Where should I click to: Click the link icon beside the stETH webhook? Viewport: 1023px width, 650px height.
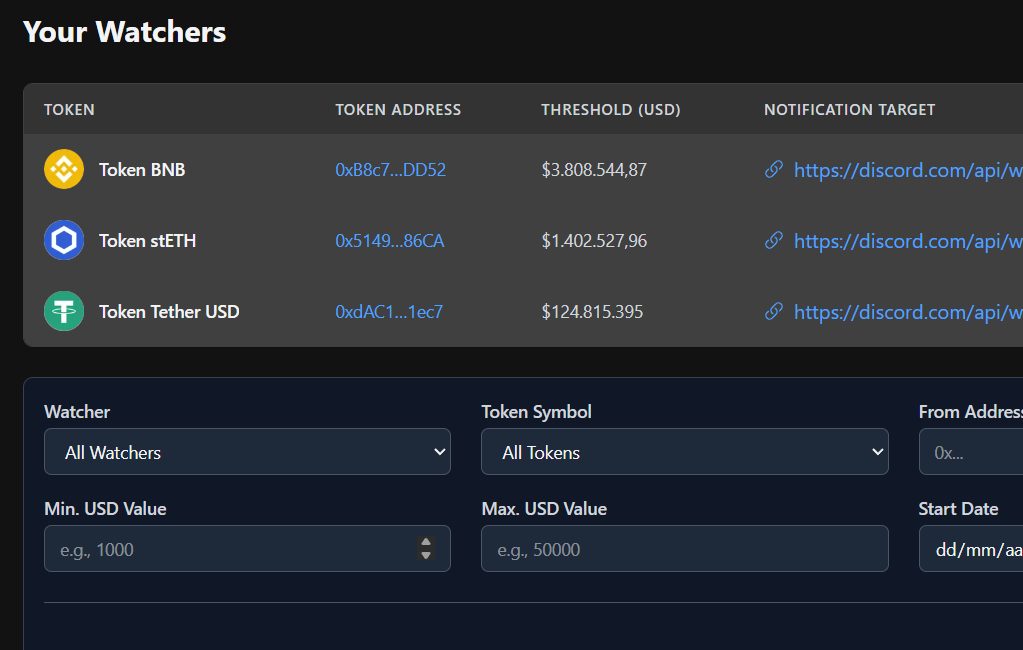[x=772, y=241]
